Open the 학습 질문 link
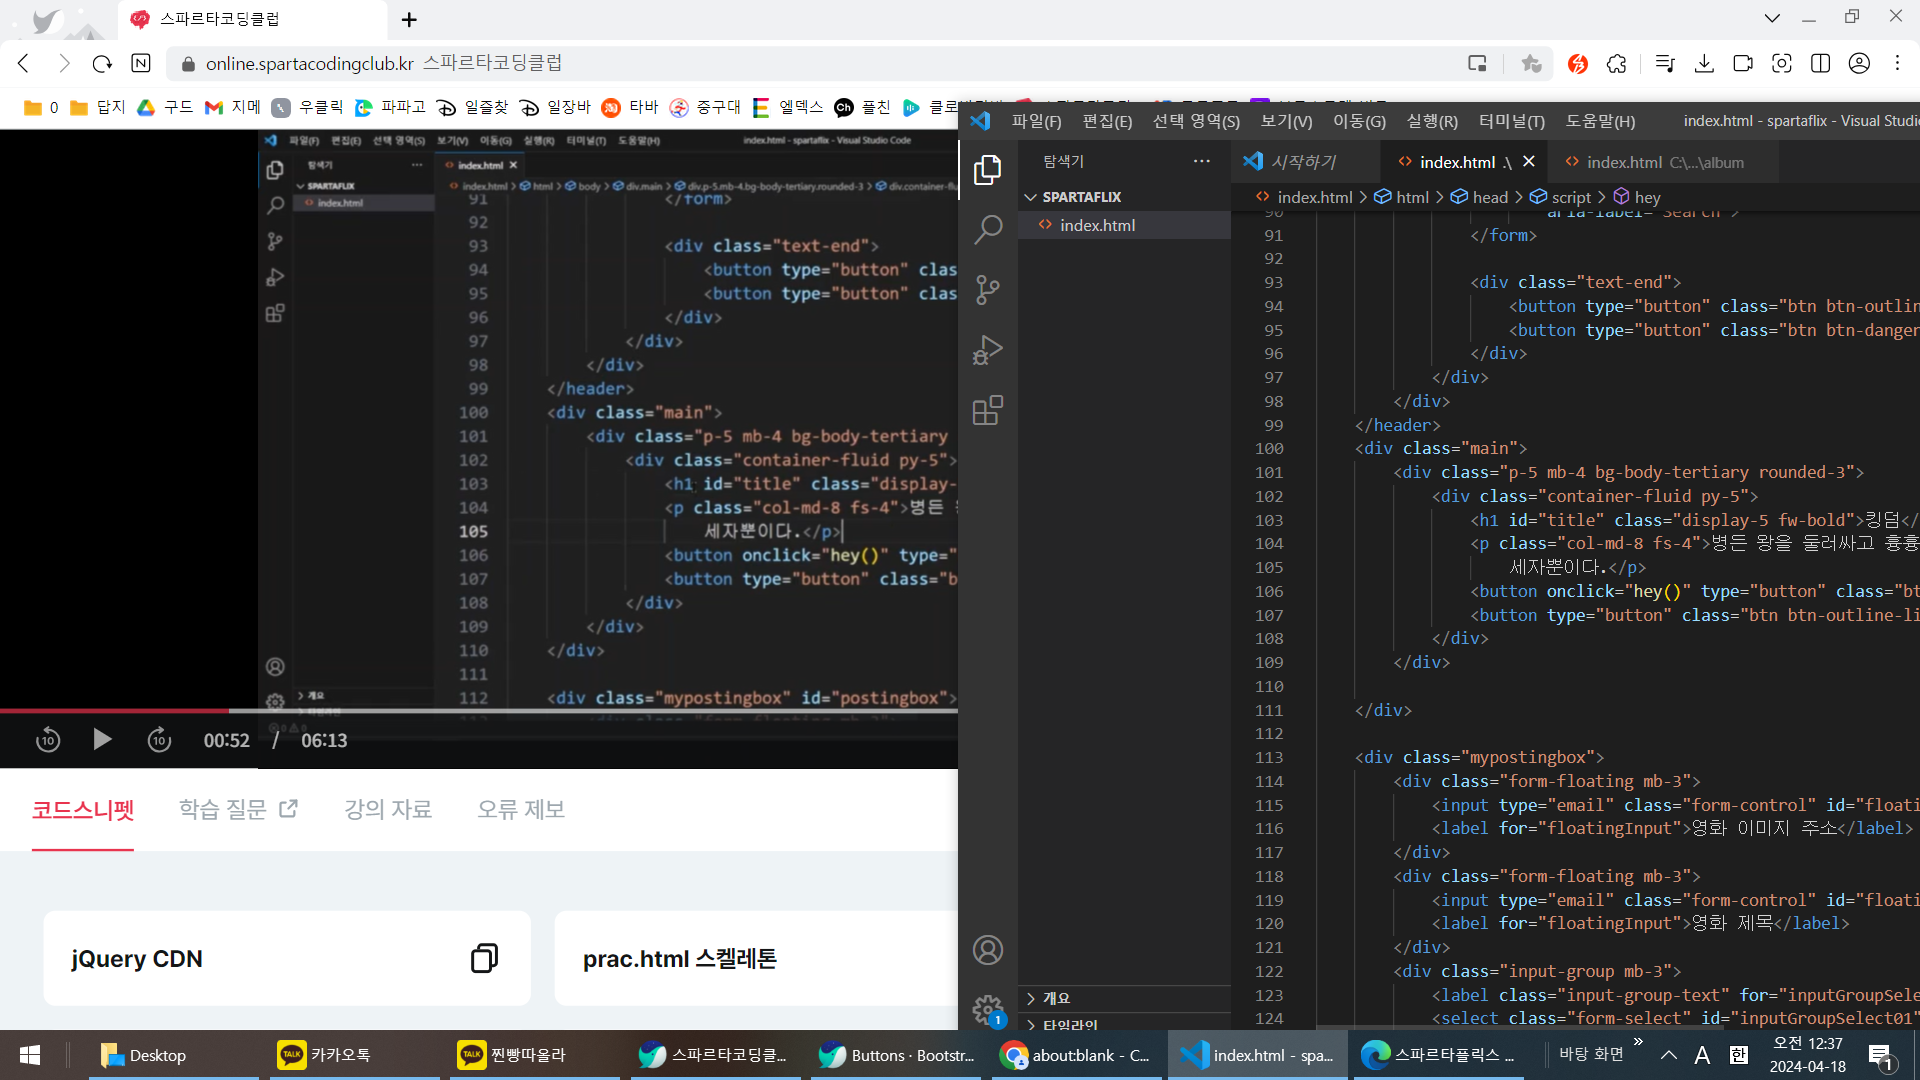 click(x=238, y=809)
